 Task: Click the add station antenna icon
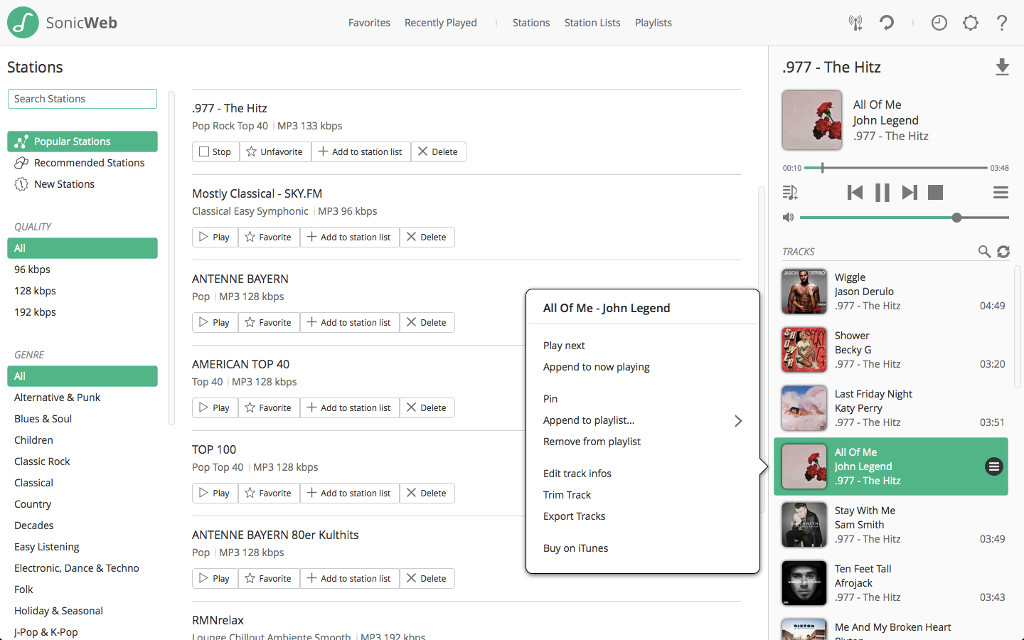tap(855, 23)
